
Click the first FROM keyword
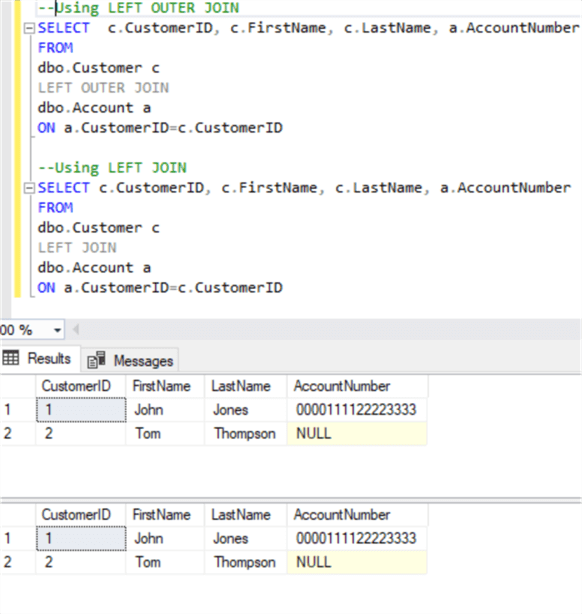pyautogui.click(x=55, y=48)
